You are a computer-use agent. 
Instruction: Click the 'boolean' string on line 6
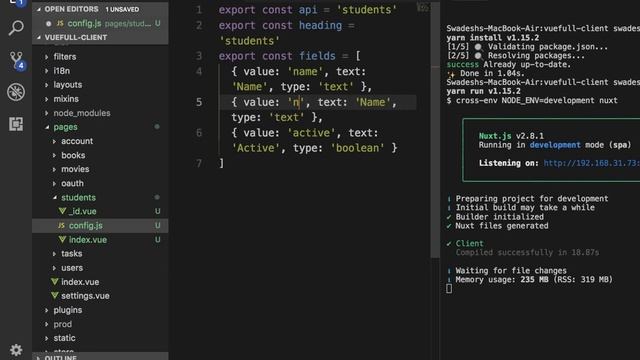coord(357,148)
